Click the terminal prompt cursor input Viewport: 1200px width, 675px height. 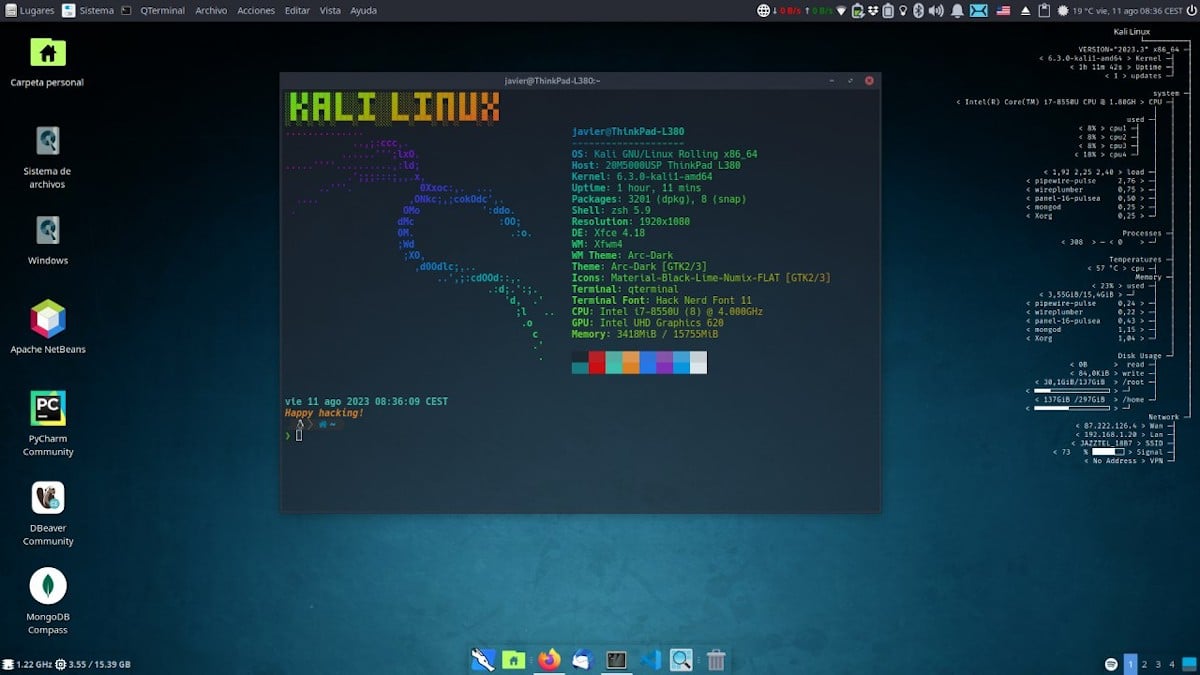[x=298, y=435]
